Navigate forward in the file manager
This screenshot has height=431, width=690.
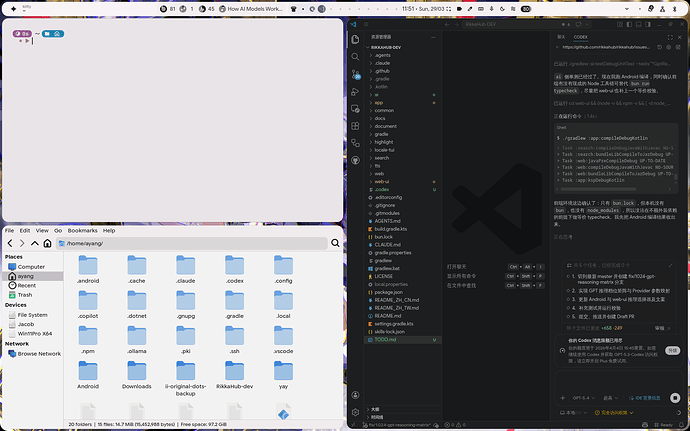22,243
